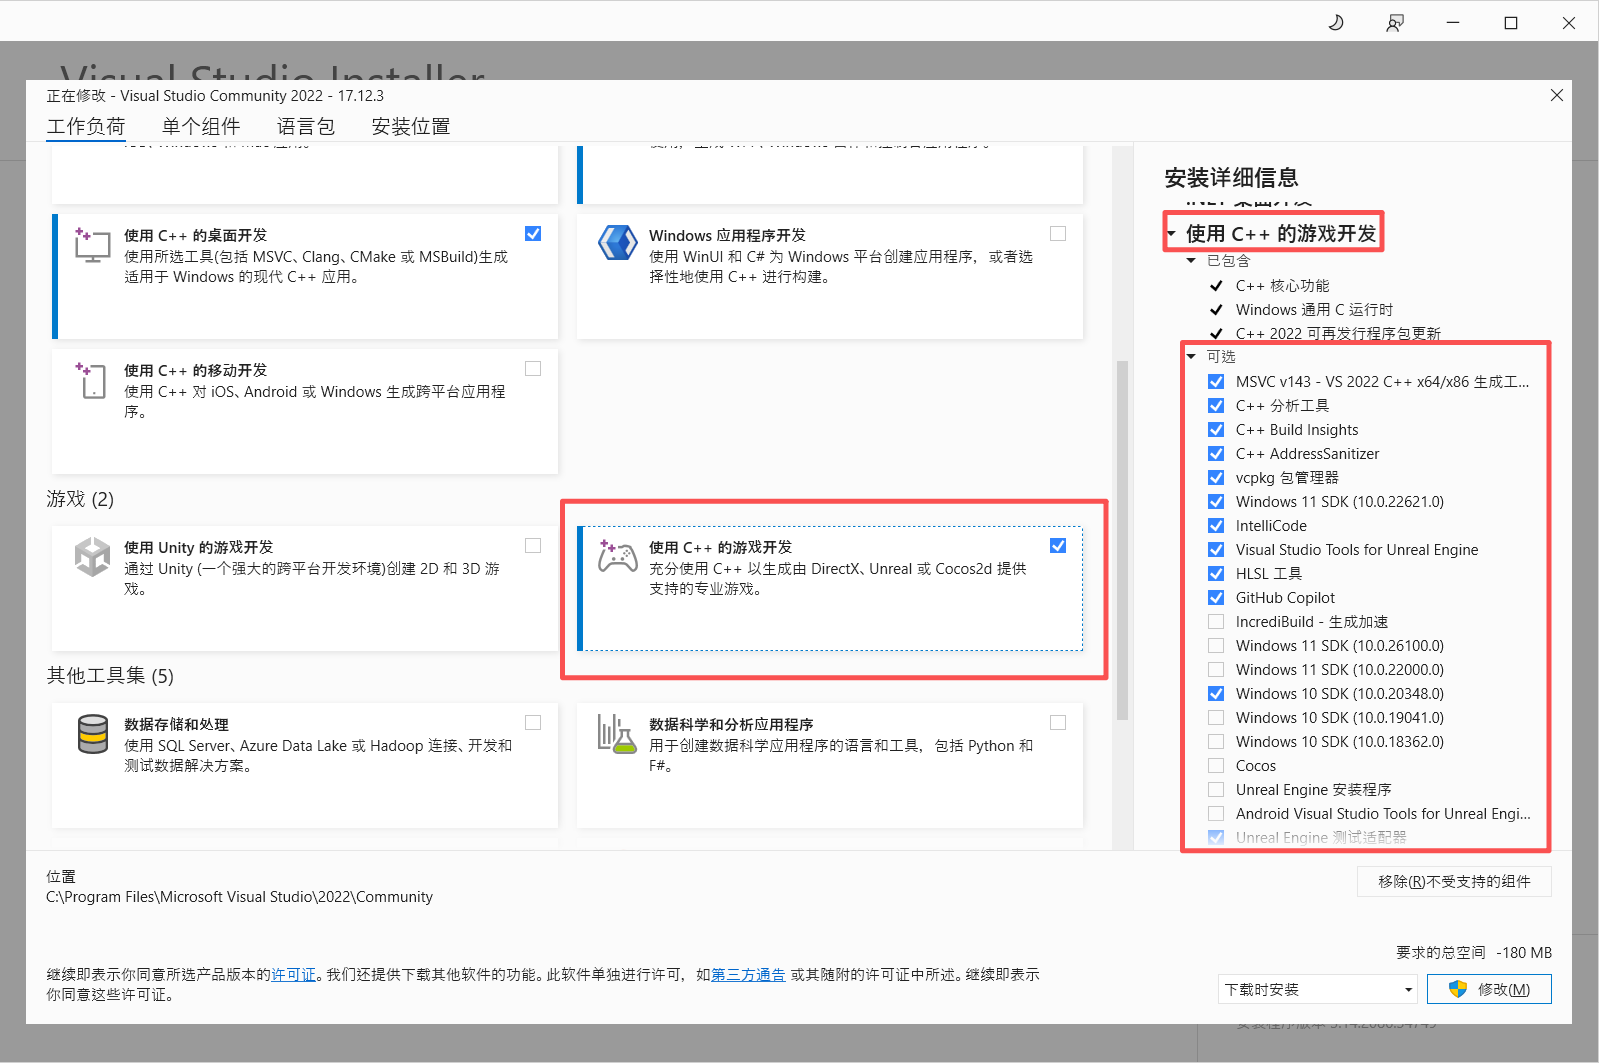Uncheck the HLSL tools component

tap(1216, 573)
